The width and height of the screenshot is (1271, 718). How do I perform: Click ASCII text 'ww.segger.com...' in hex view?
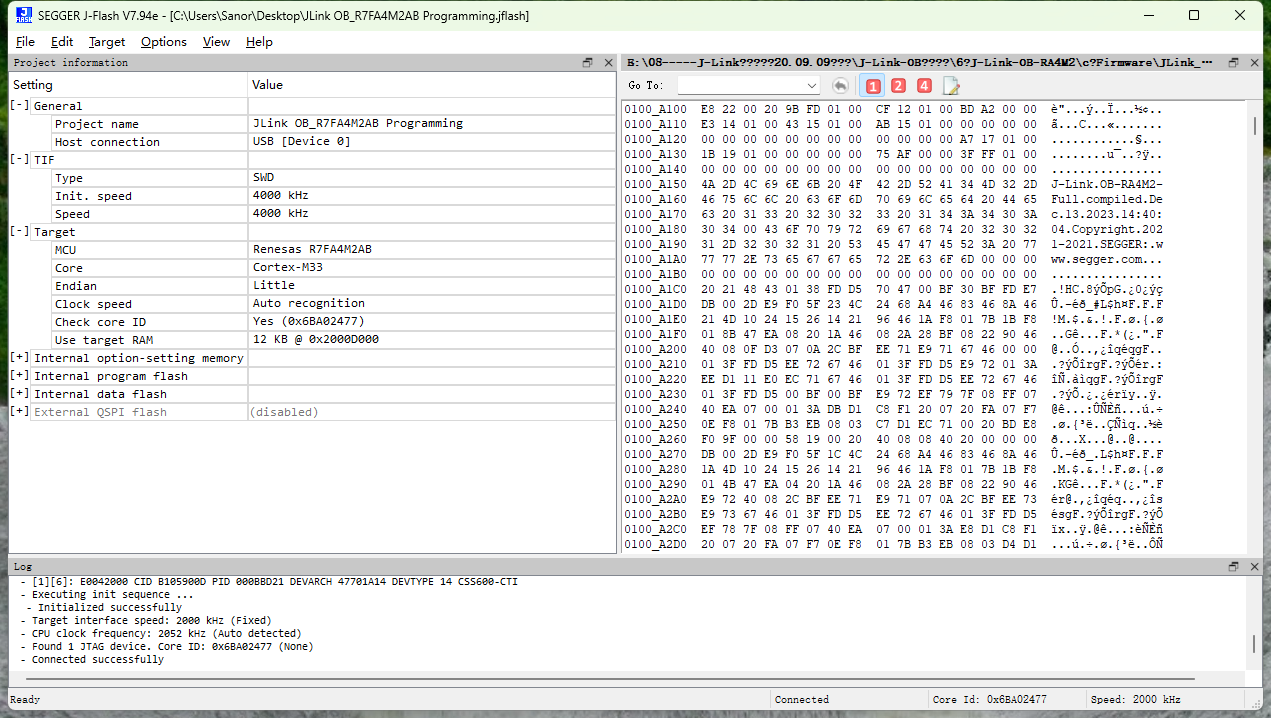pos(1107,259)
